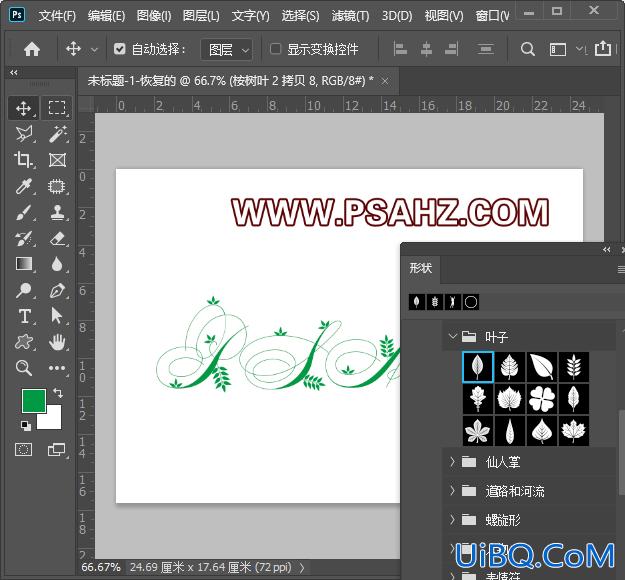This screenshot has width=625, height=580.
Task: Open the 选择(S) menu
Action: tap(301, 16)
